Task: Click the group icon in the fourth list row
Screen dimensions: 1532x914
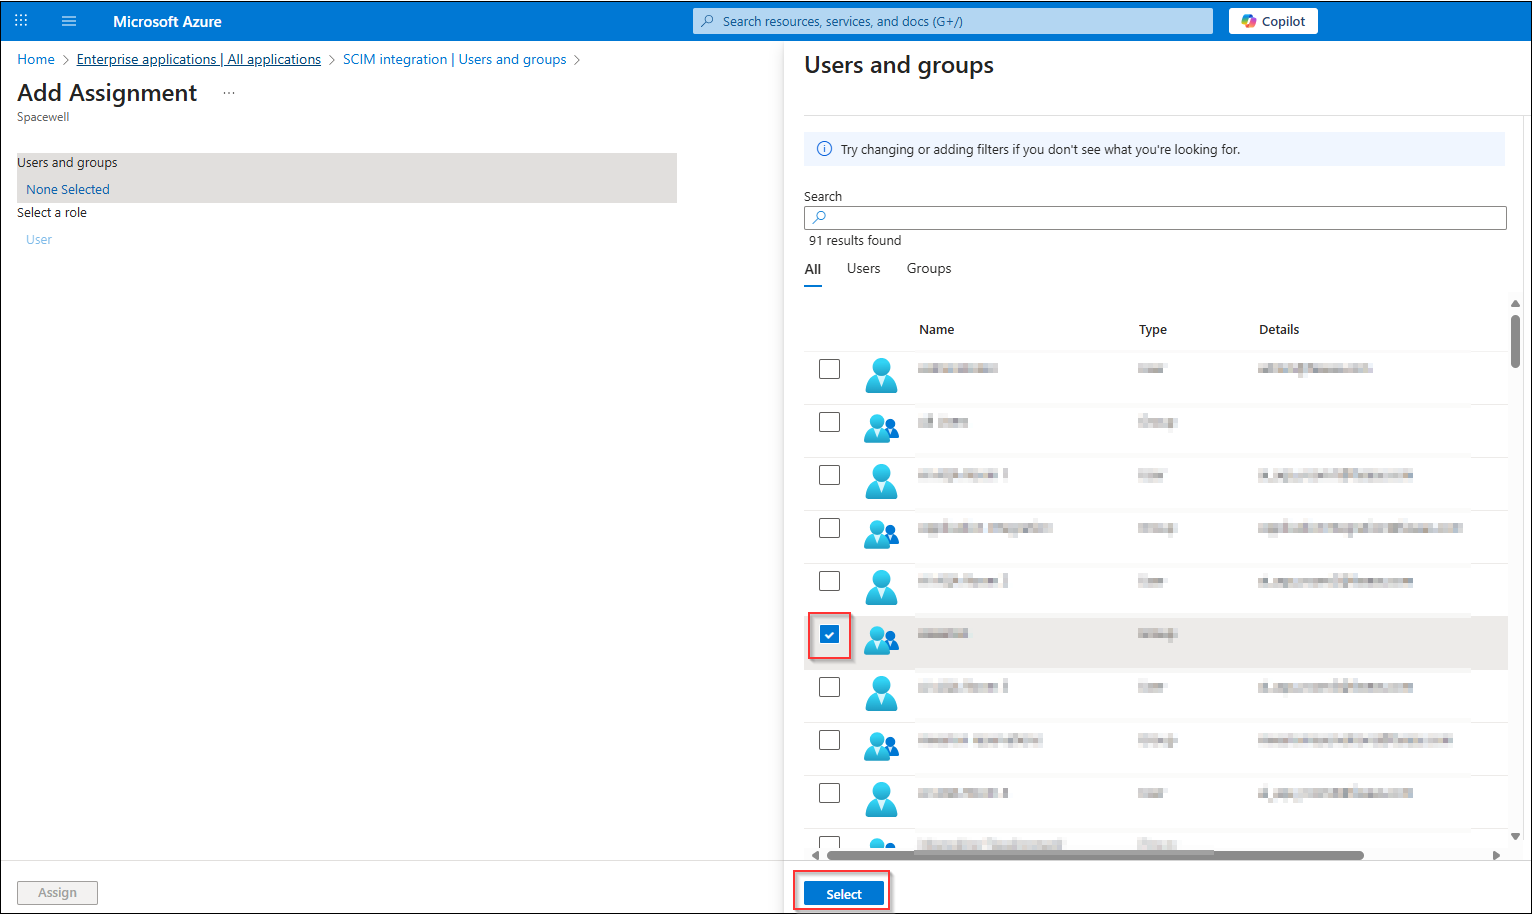Action: point(881,534)
